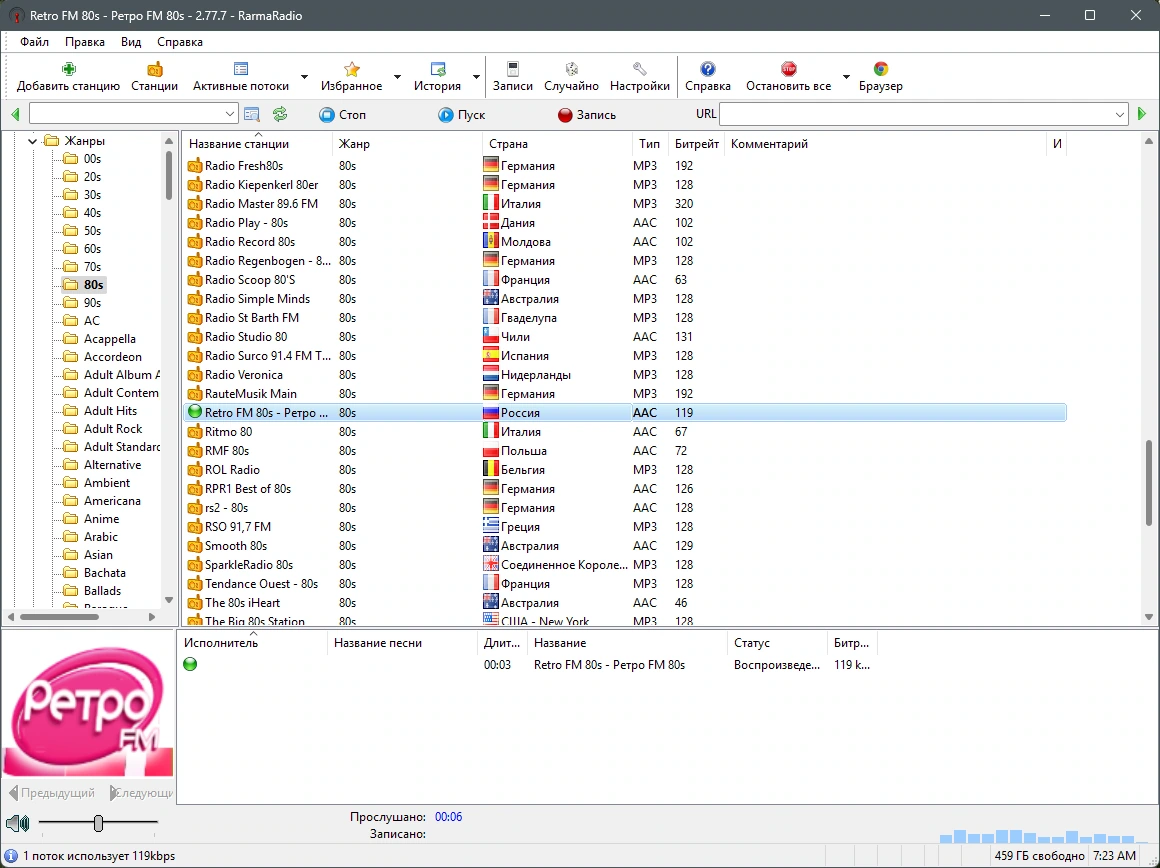Click the info icon in the status bar
Viewport: 1160px width, 868px height.
coord(11,855)
